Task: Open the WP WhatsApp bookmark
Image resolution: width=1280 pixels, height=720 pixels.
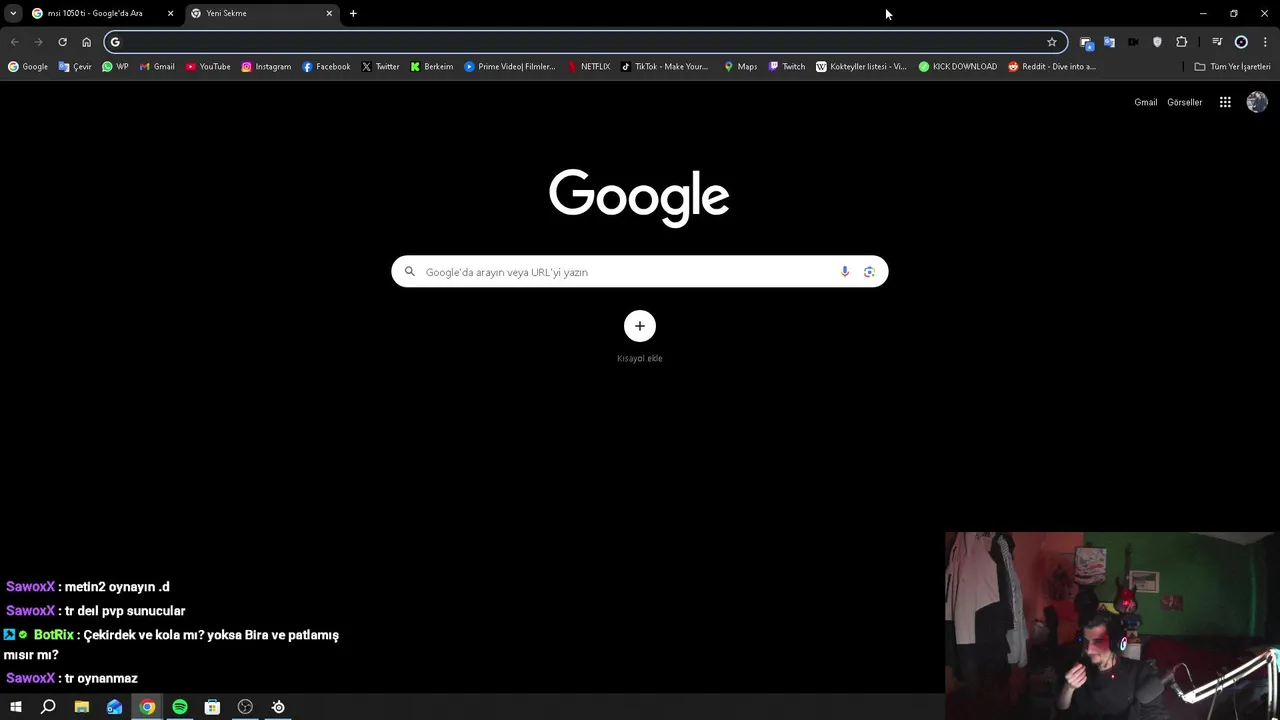Action: (x=115, y=67)
